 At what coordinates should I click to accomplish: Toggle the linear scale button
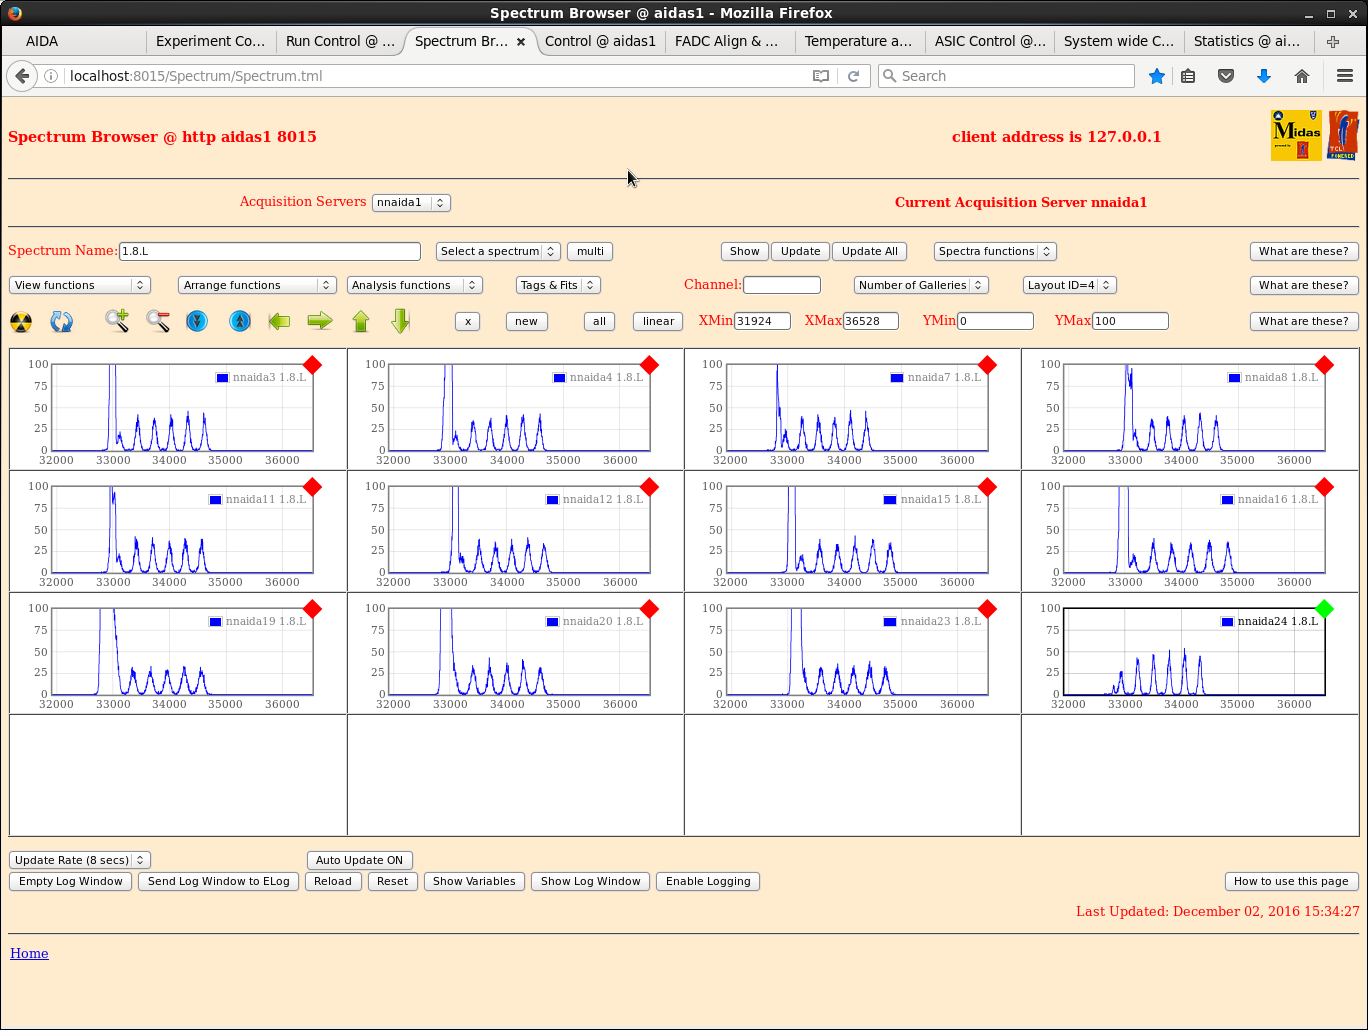pyautogui.click(x=658, y=321)
